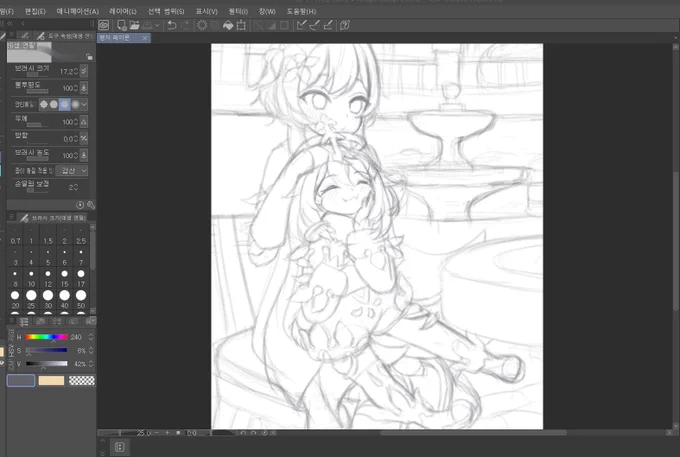
Task: Open the 표시(V) View menu
Action: point(206,12)
